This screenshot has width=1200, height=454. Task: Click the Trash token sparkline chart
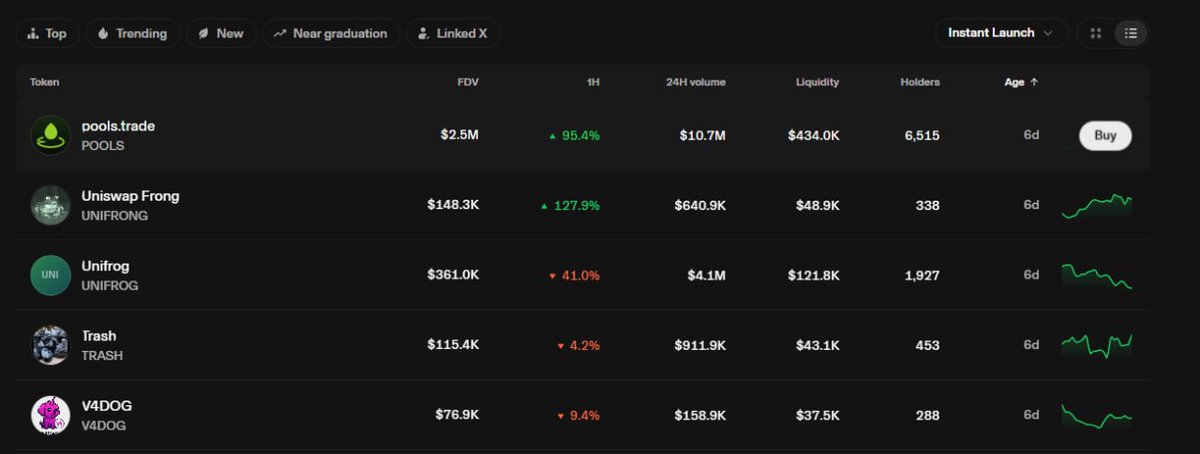click(x=1096, y=345)
